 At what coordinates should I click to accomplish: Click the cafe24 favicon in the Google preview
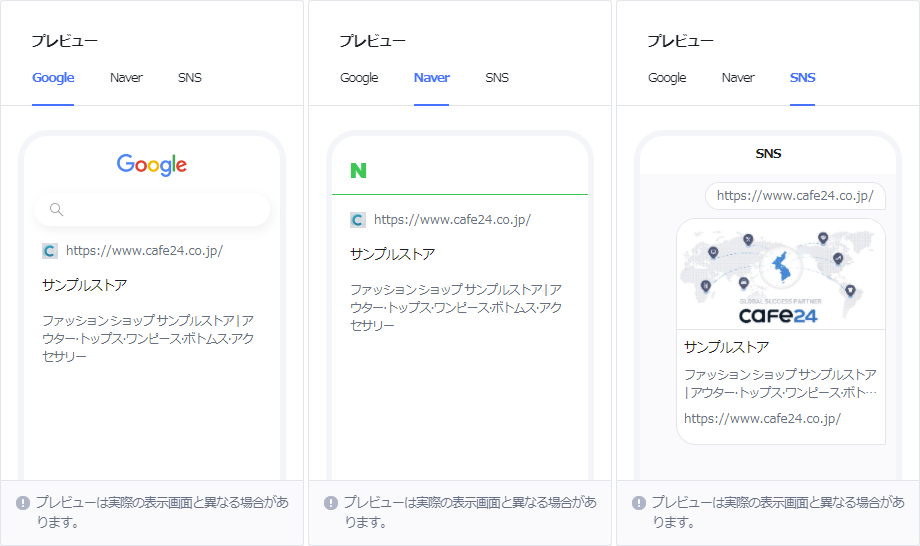click(x=49, y=251)
